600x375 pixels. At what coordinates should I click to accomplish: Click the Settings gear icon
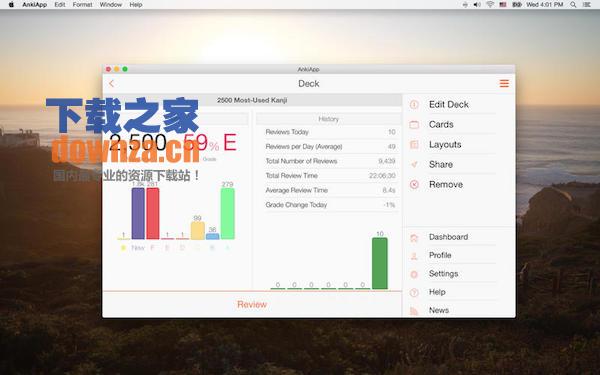point(414,274)
